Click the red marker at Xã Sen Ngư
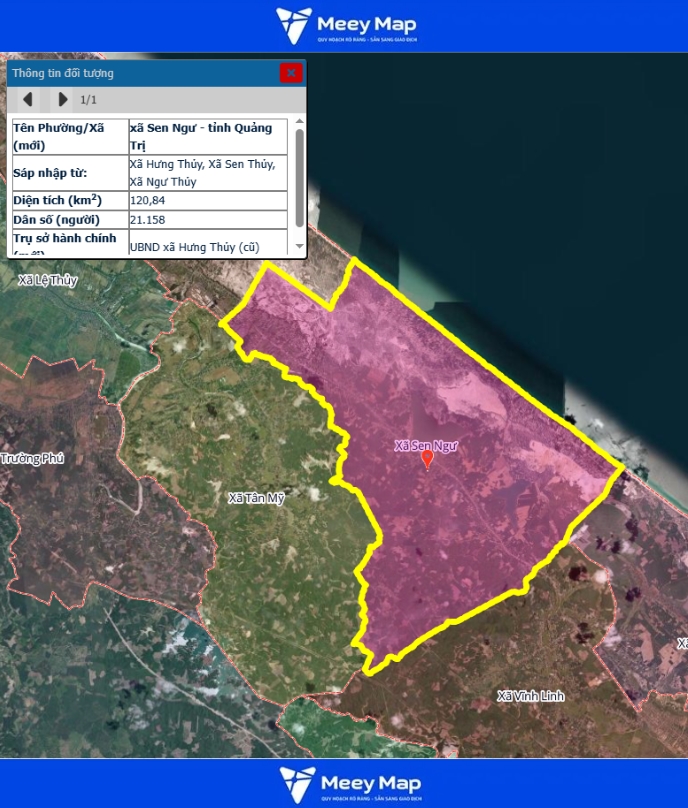 coord(428,460)
